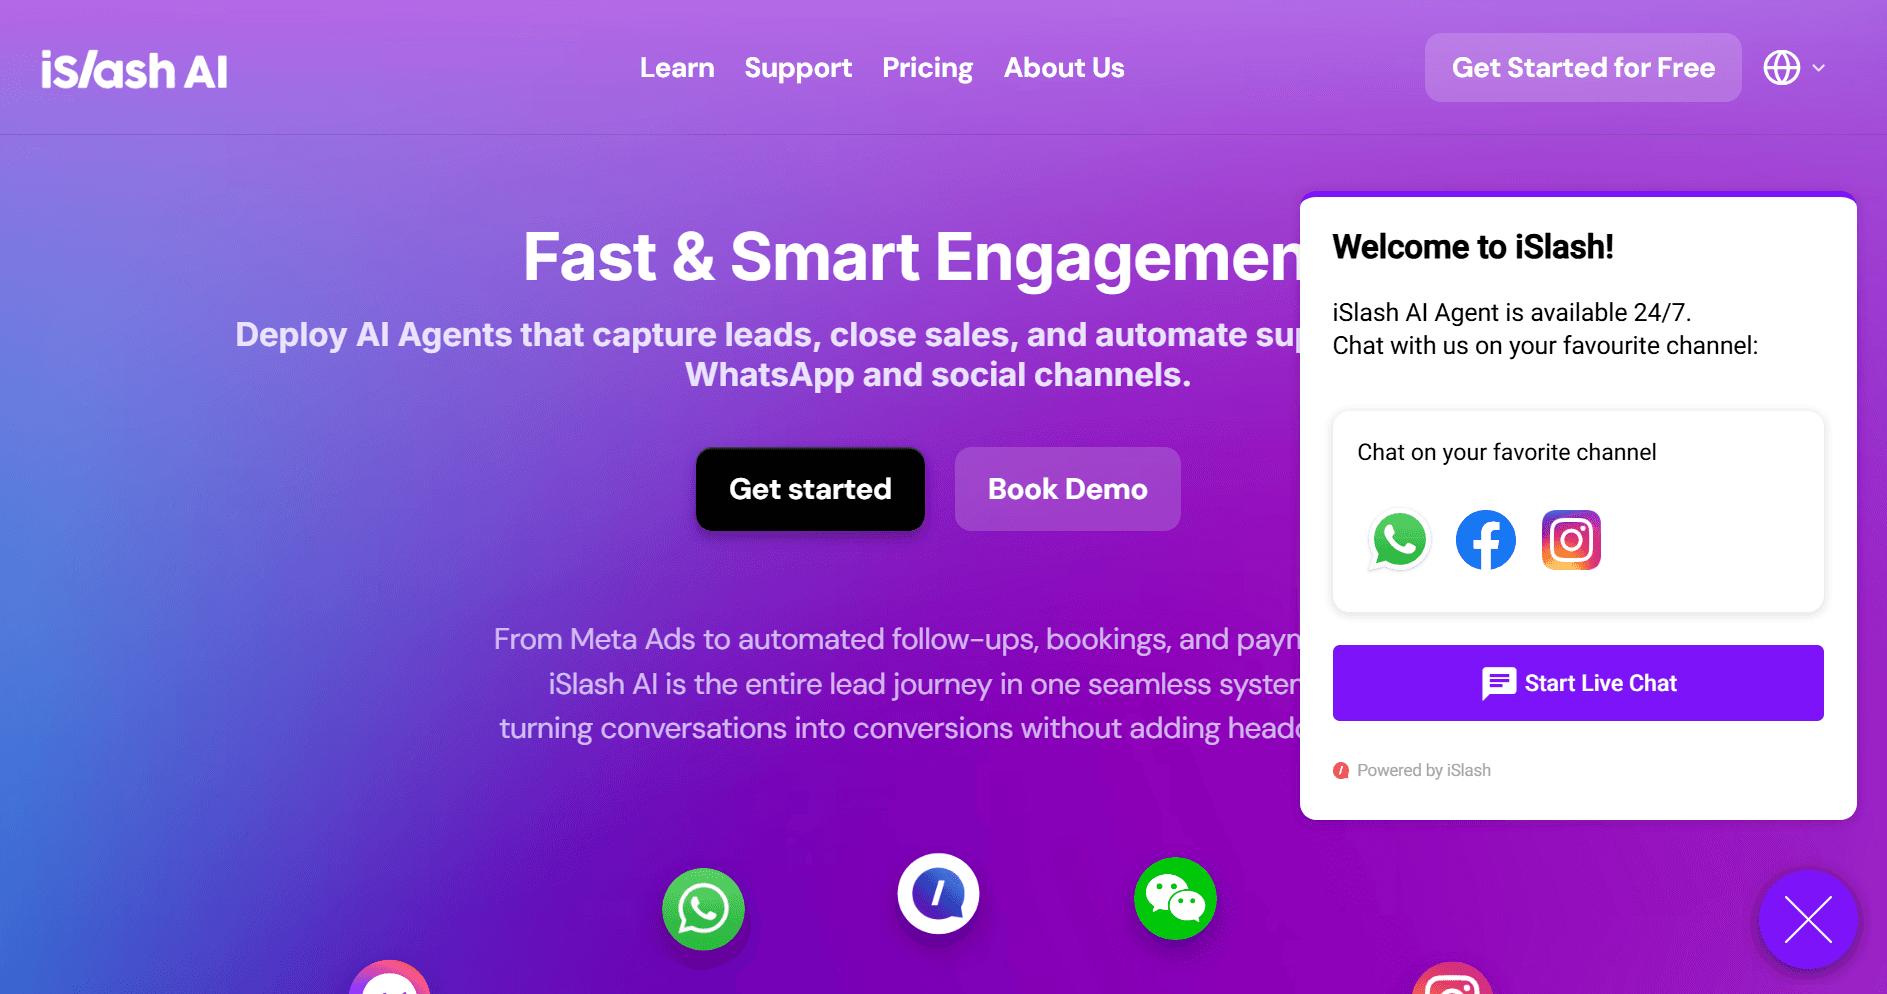Click the floating WeChat bubble icon
1887x994 pixels.
[x=1175, y=898]
